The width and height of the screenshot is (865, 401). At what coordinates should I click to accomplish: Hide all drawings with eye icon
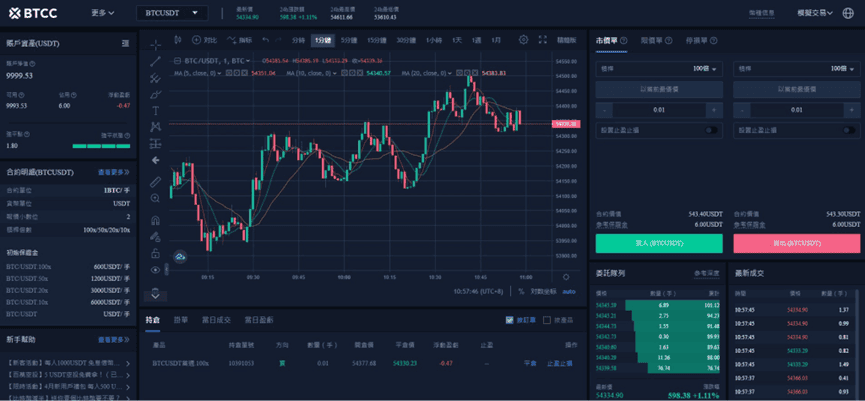point(156,270)
